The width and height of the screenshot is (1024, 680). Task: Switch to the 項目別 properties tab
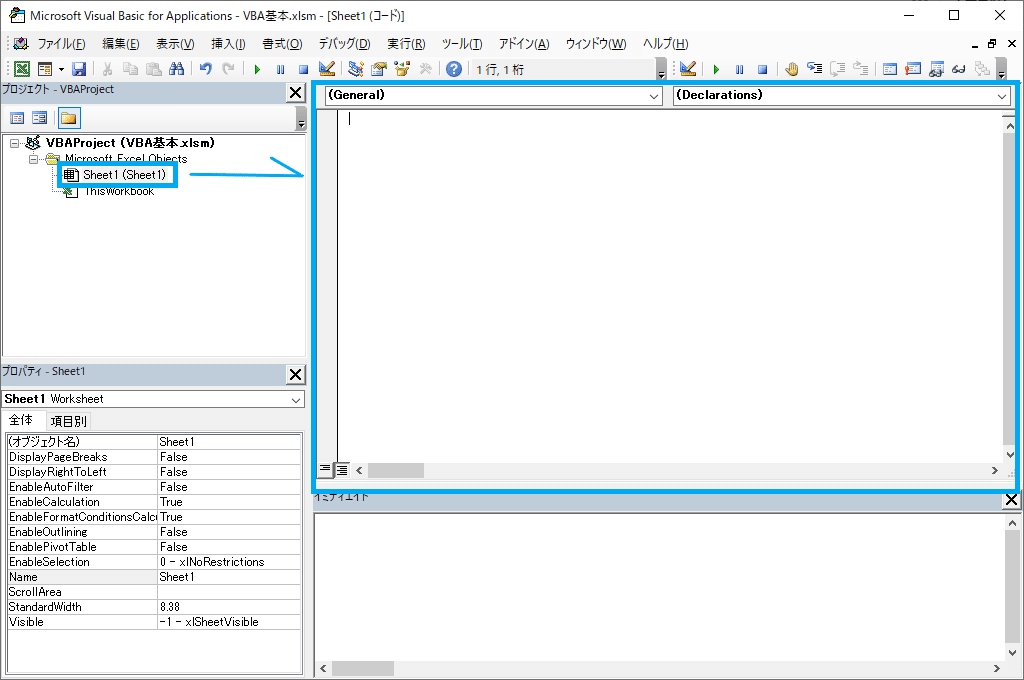(68, 421)
